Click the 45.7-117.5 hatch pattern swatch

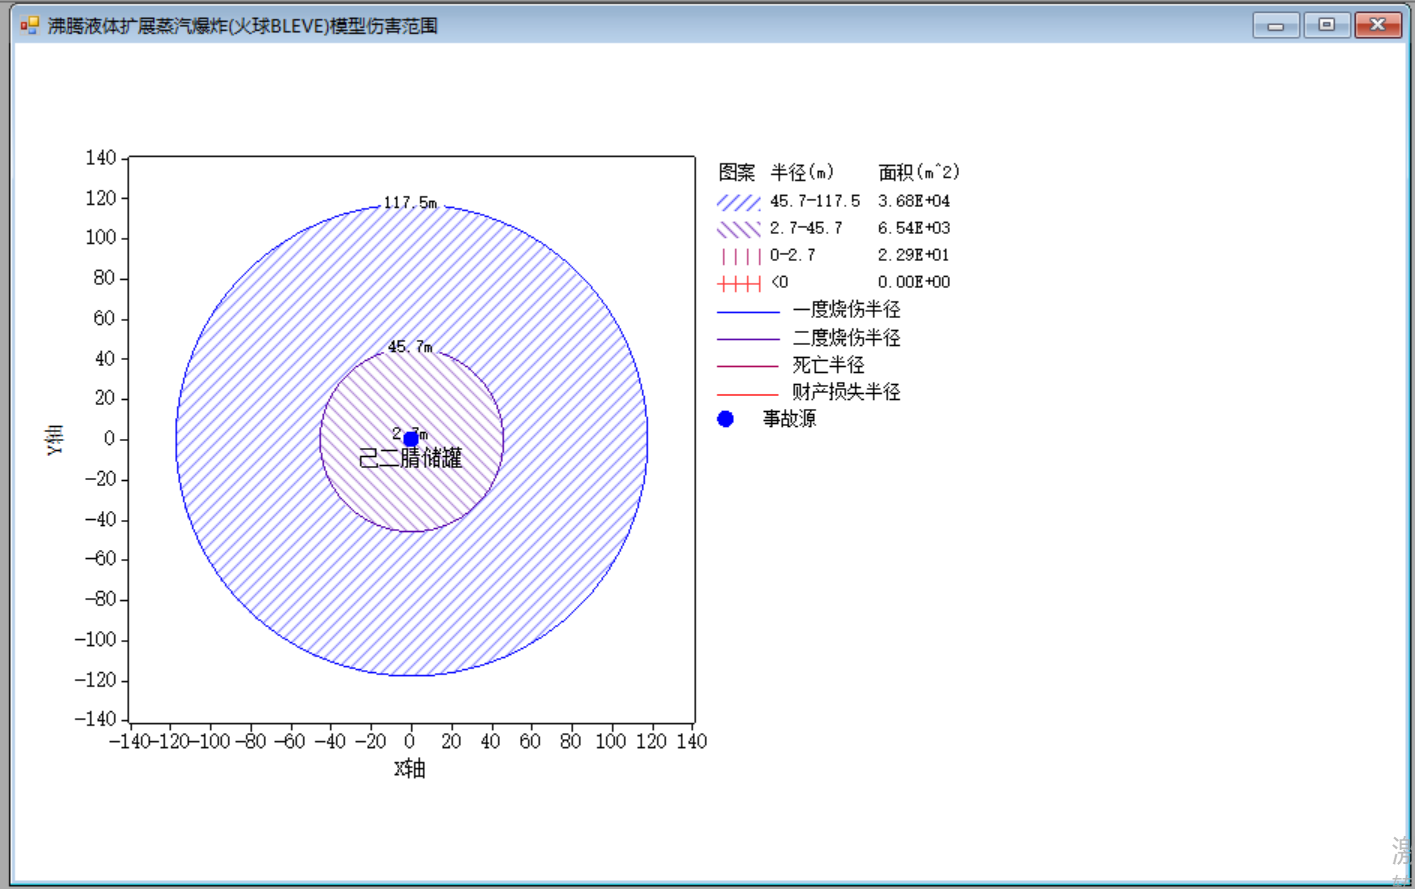tap(739, 202)
